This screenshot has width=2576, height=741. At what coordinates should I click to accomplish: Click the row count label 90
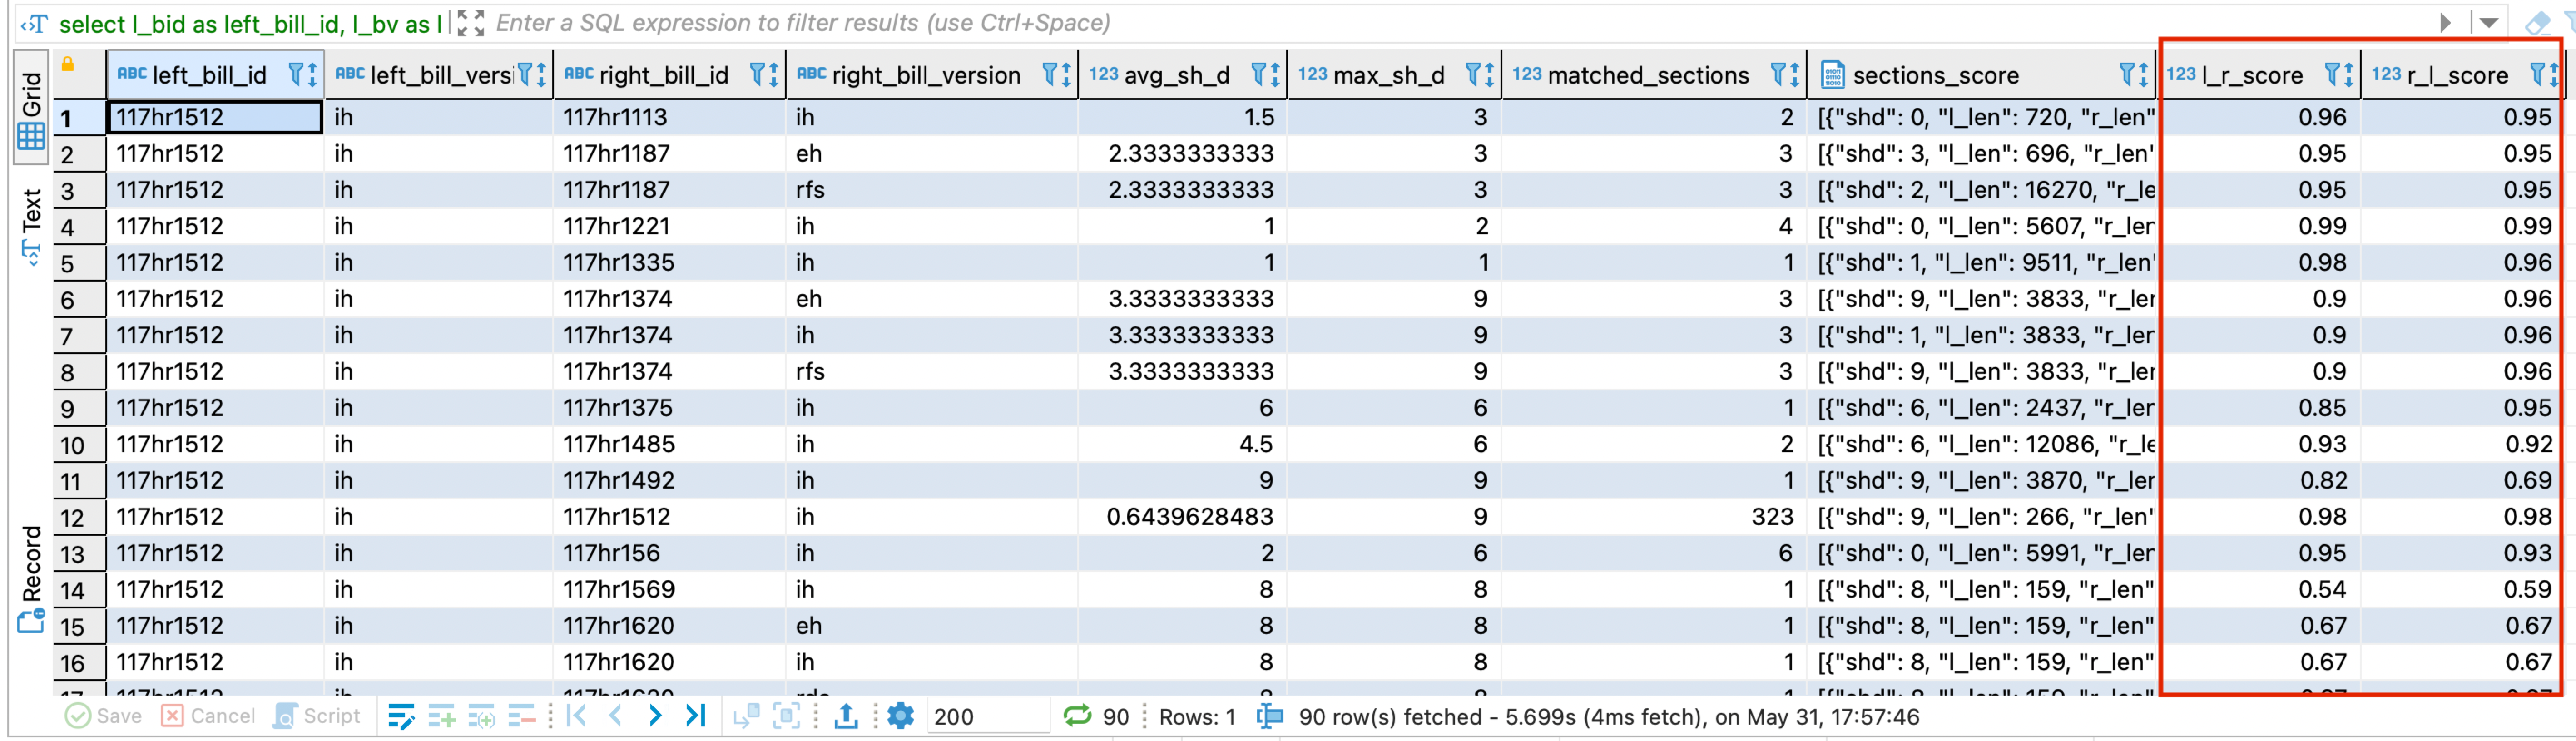[x=1116, y=717]
